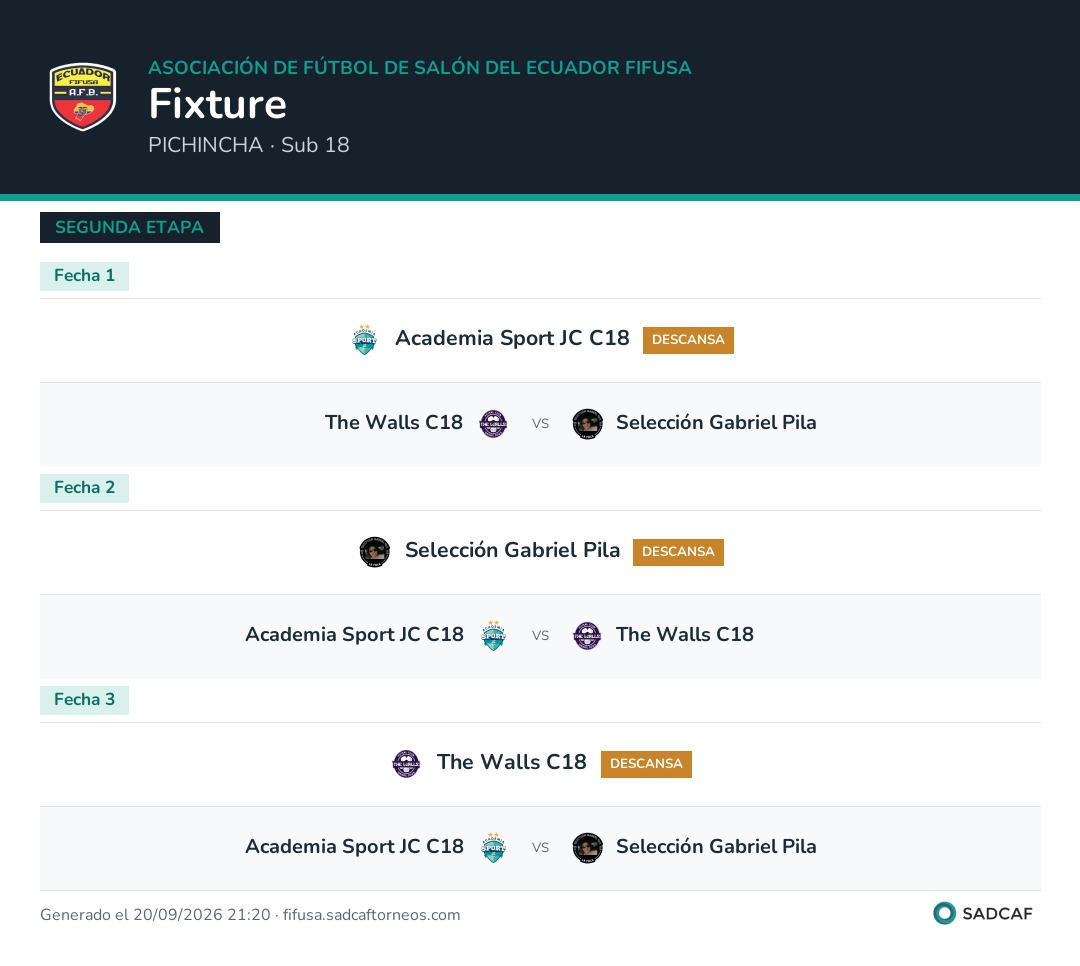
Task: Click The Walls C18 crest in Fecha 1
Action: tap(493, 424)
